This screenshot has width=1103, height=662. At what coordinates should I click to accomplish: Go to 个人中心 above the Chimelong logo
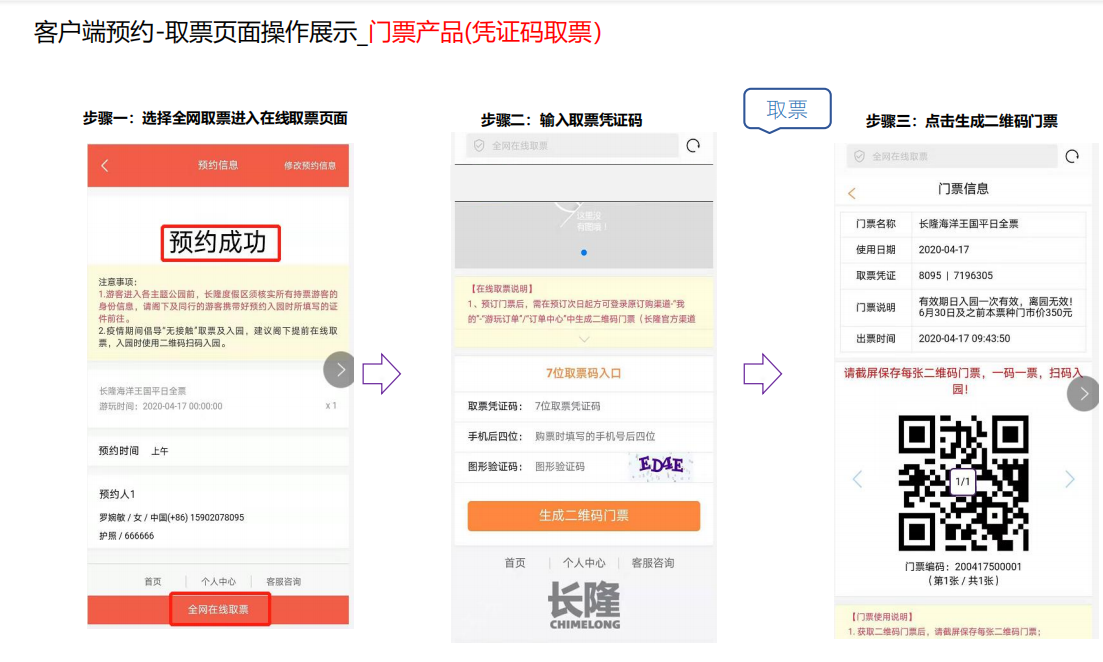584,563
